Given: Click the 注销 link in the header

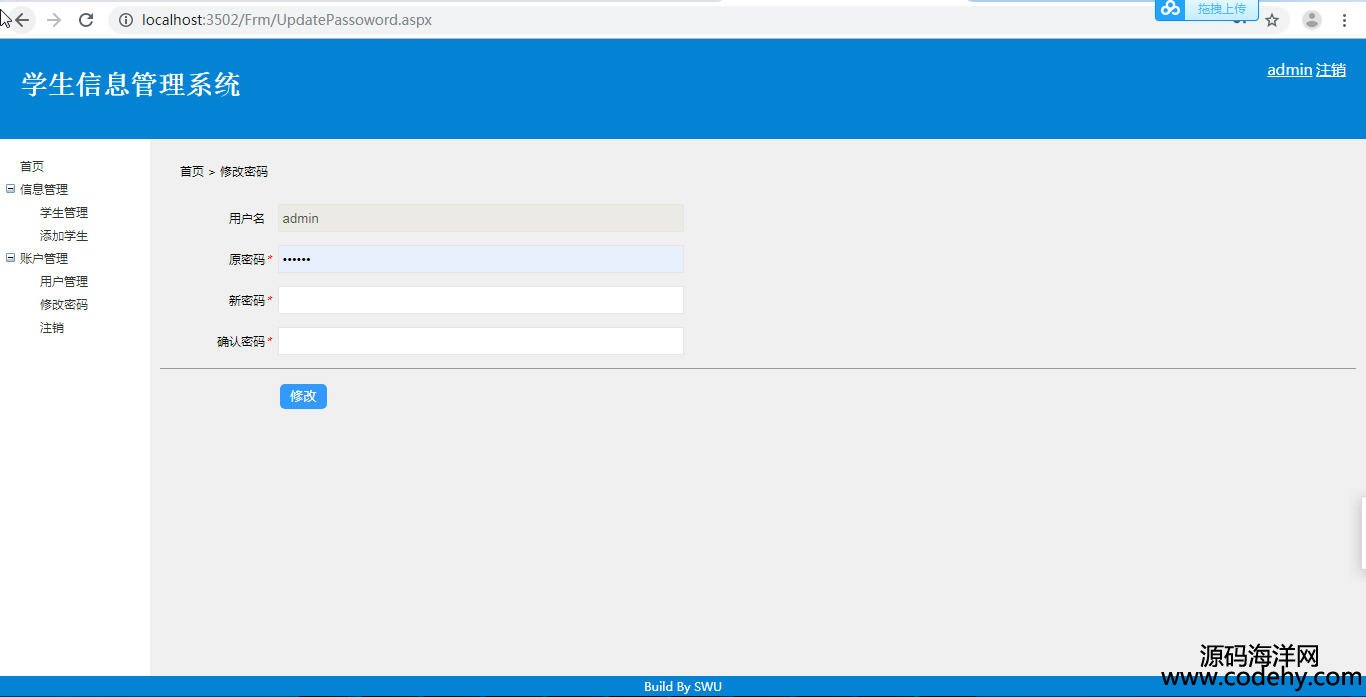Looking at the screenshot, I should coord(1331,70).
